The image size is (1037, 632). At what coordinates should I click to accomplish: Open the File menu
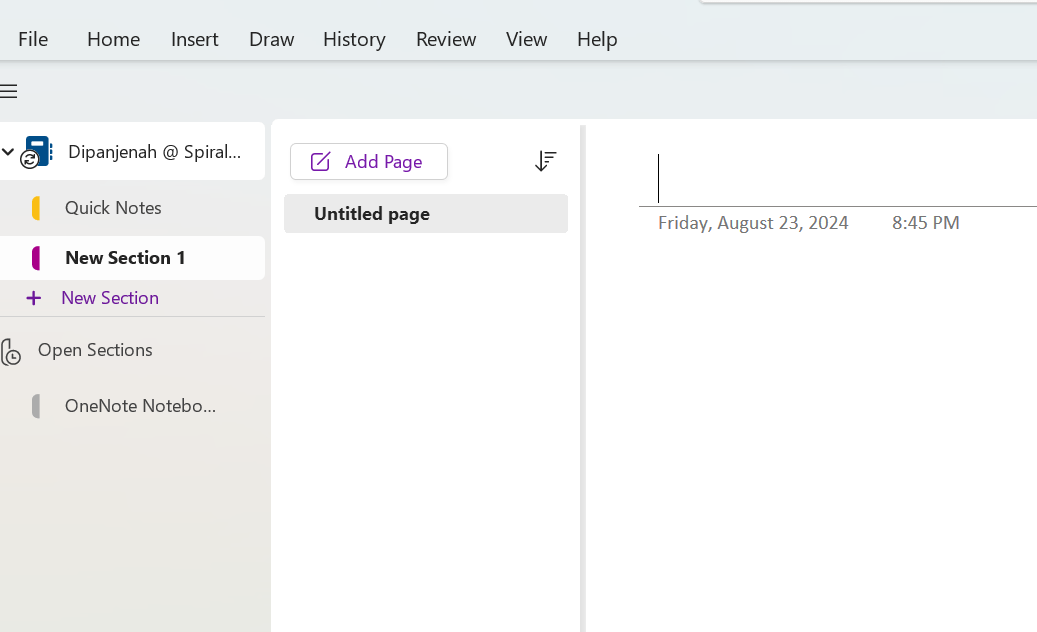click(33, 40)
